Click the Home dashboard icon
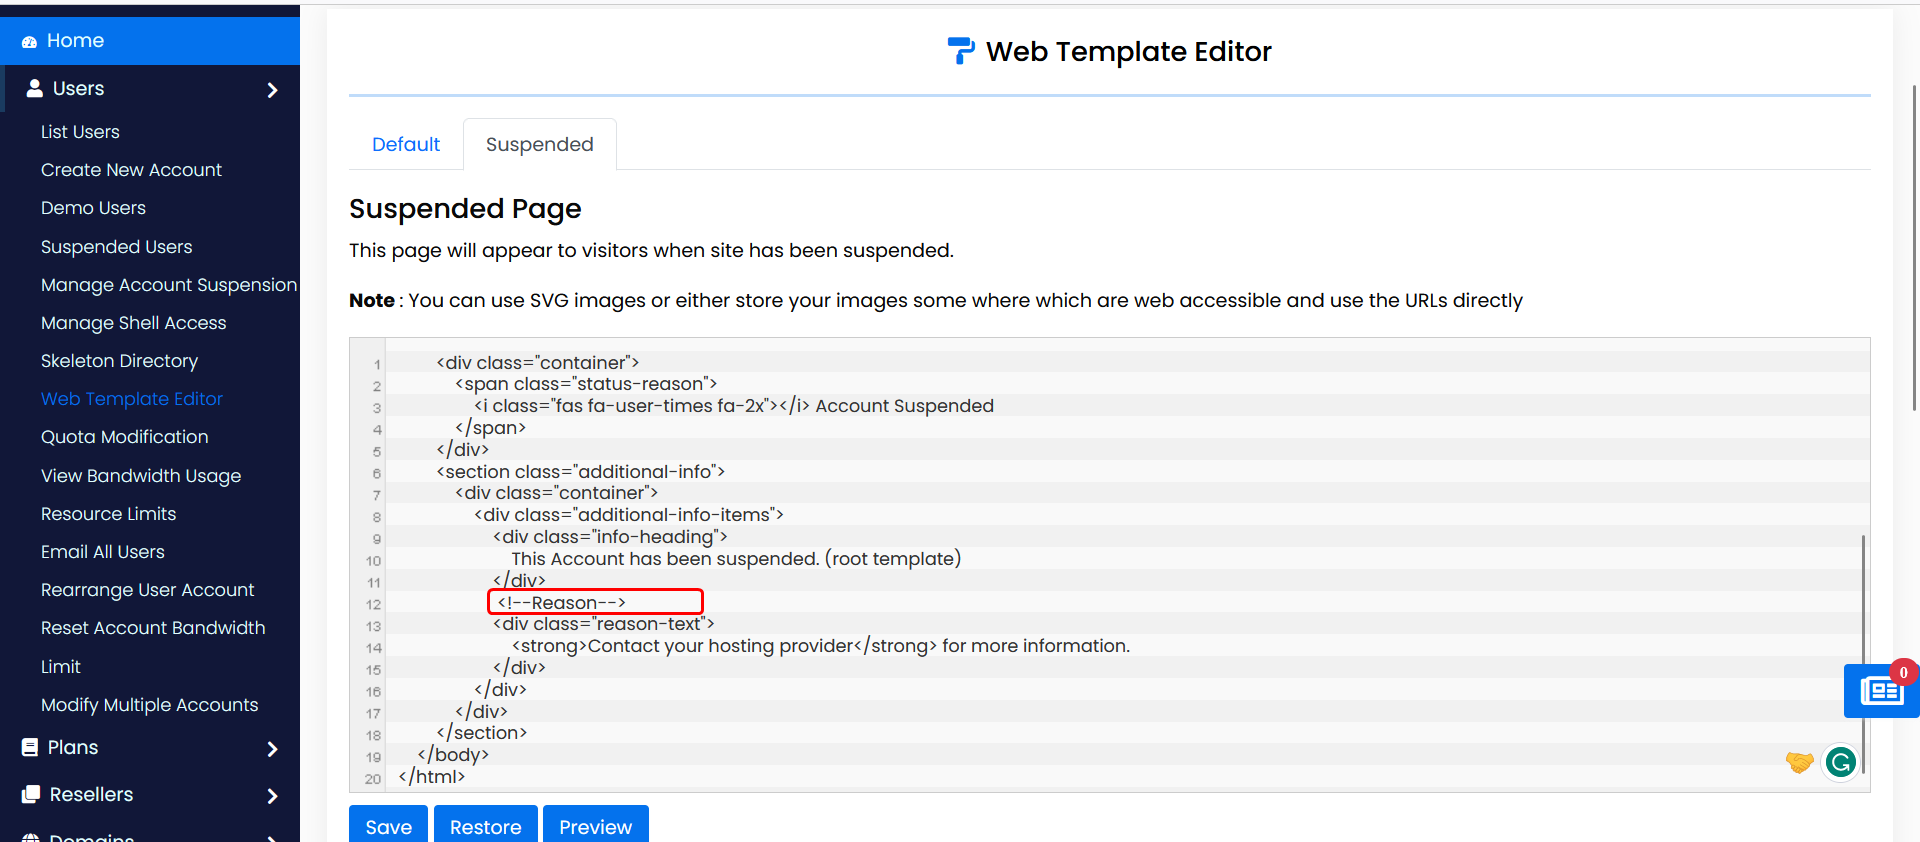Image resolution: width=1920 pixels, height=842 pixels. pyautogui.click(x=29, y=42)
